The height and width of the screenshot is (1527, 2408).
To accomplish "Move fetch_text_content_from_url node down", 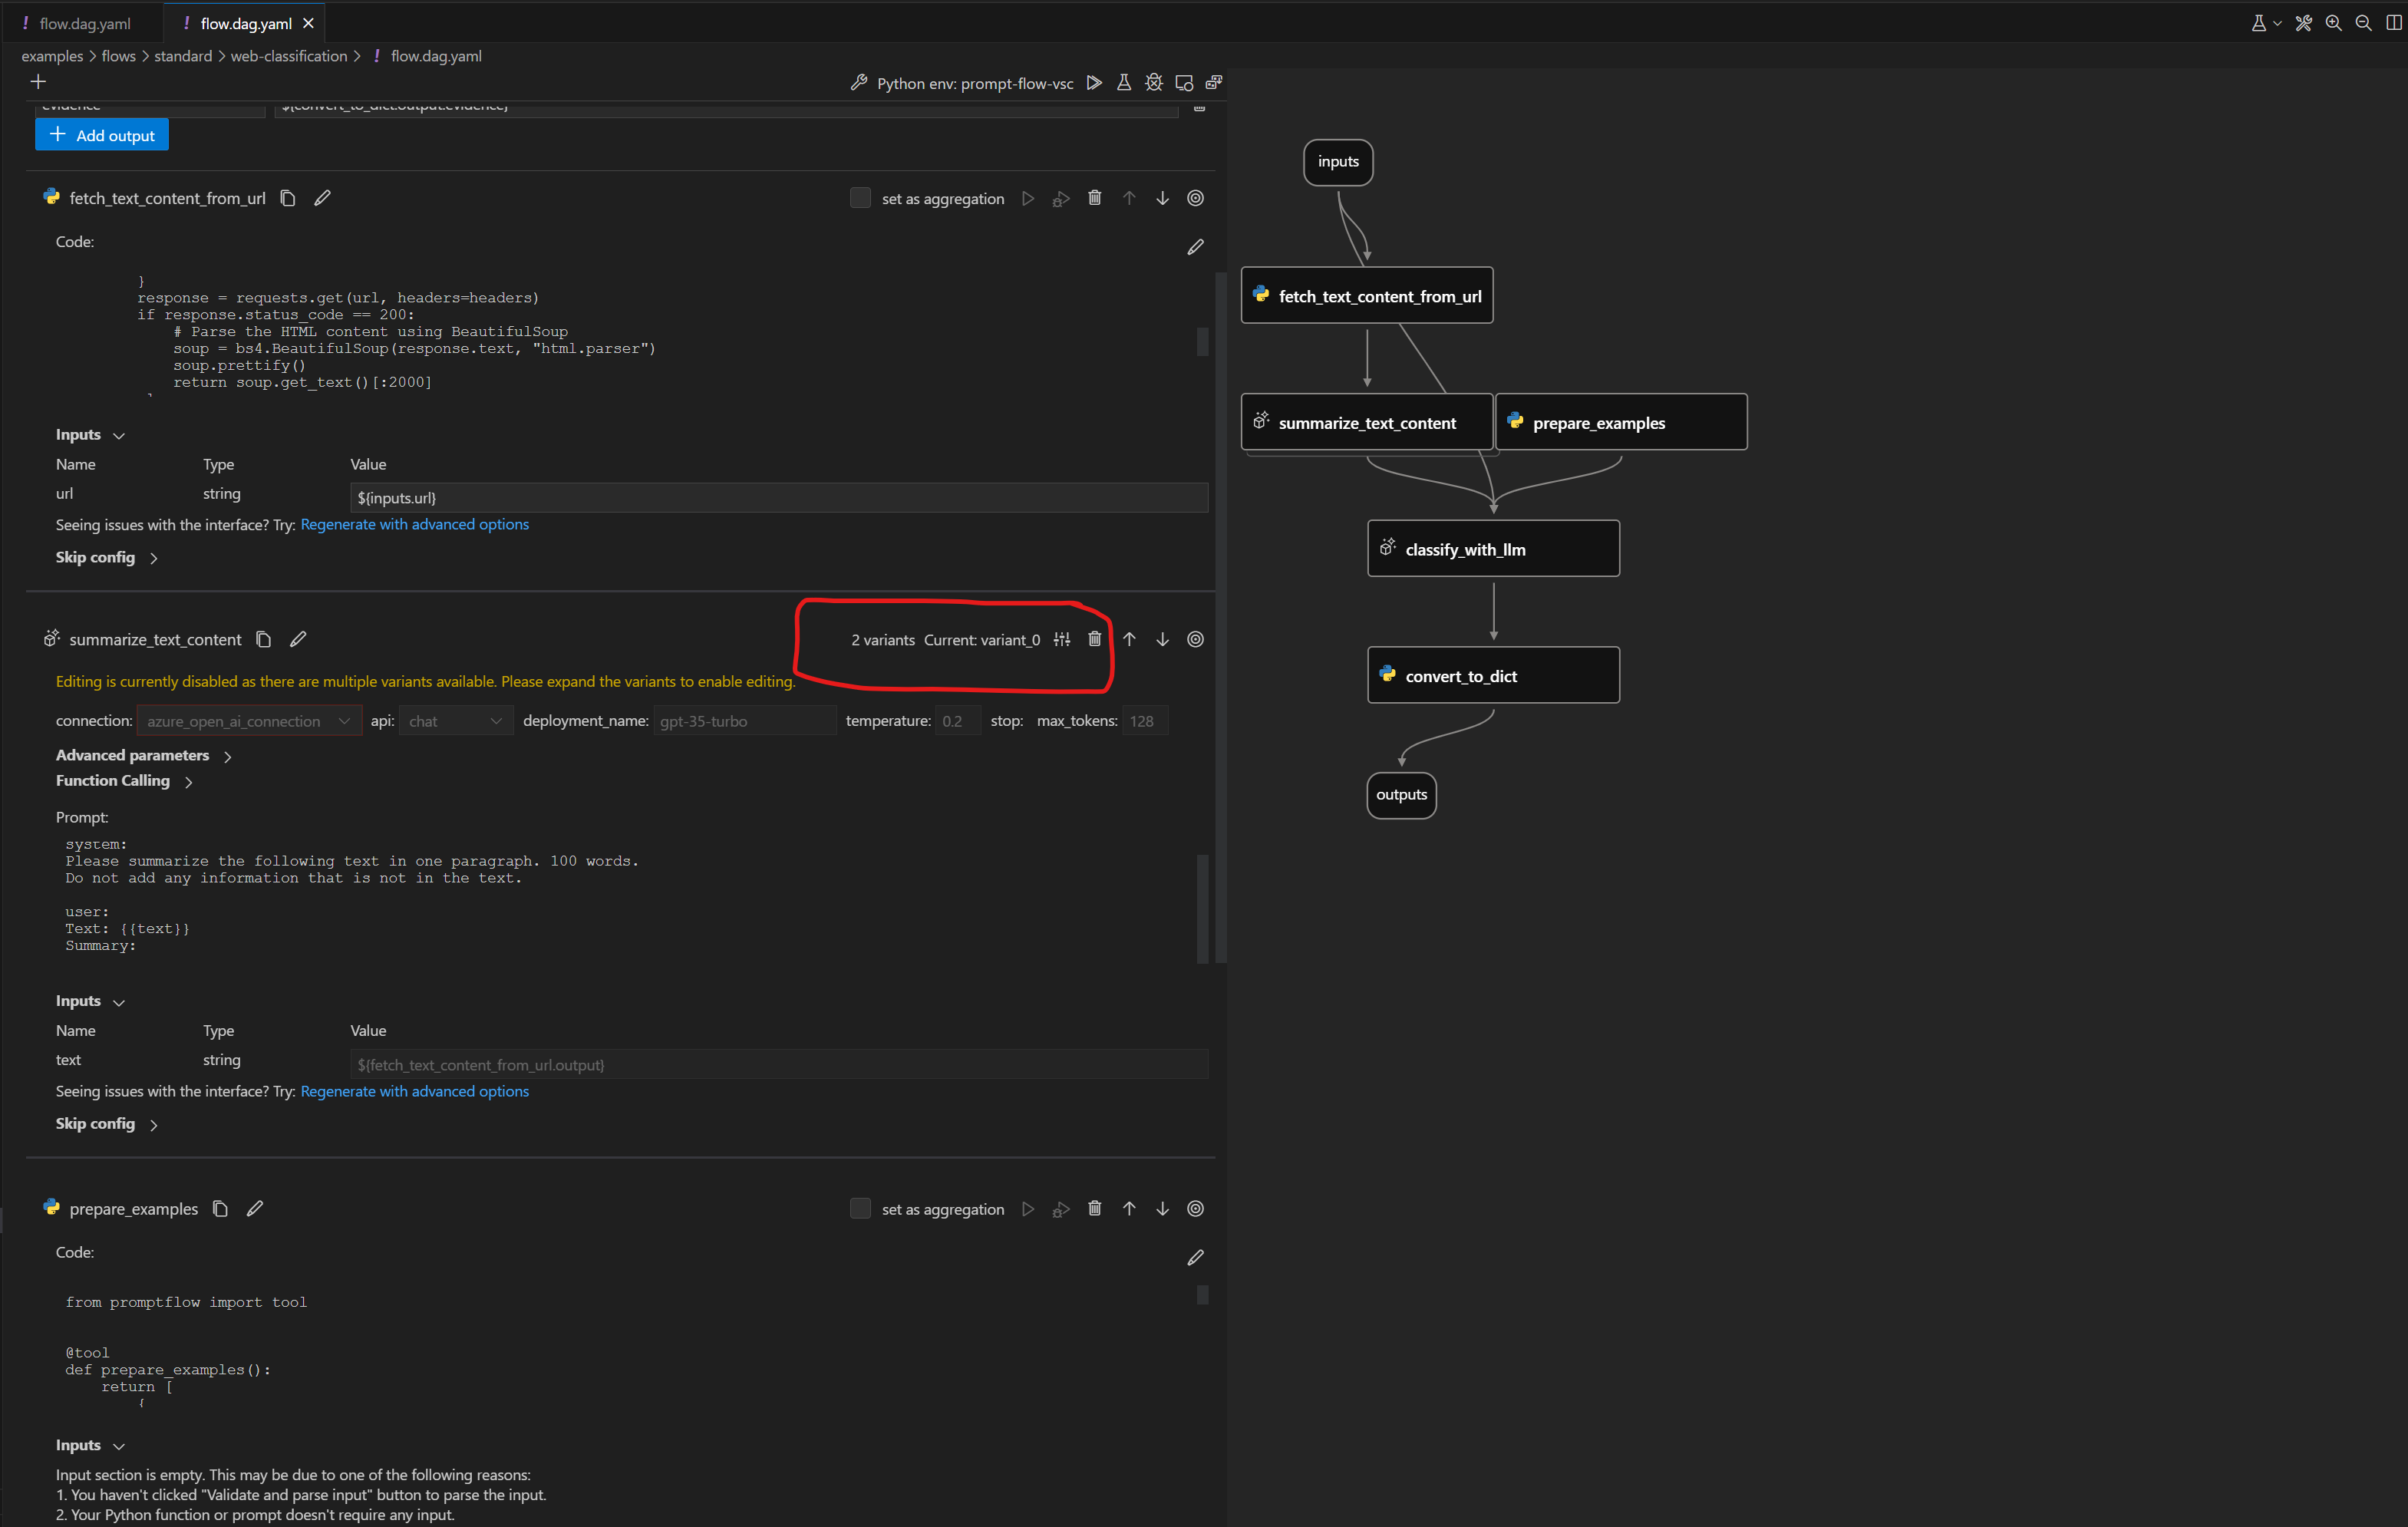I will [1162, 198].
